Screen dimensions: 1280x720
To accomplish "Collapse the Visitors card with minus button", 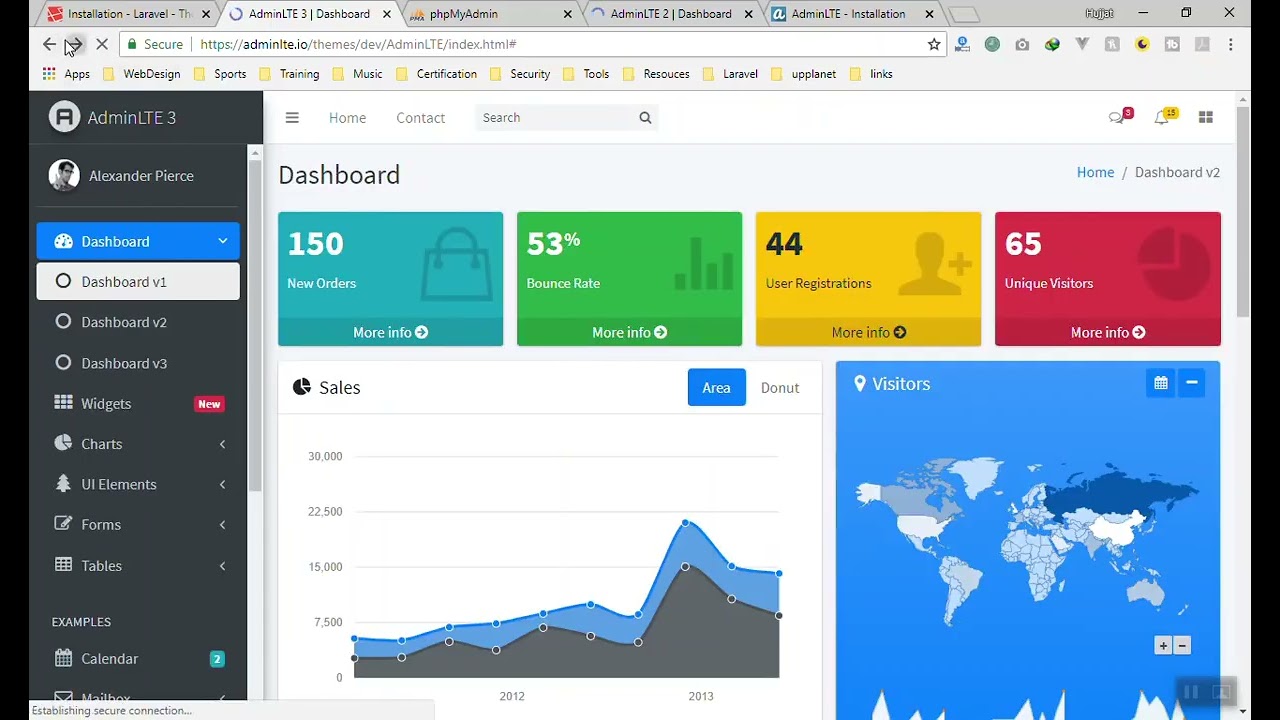I will (x=1191, y=383).
